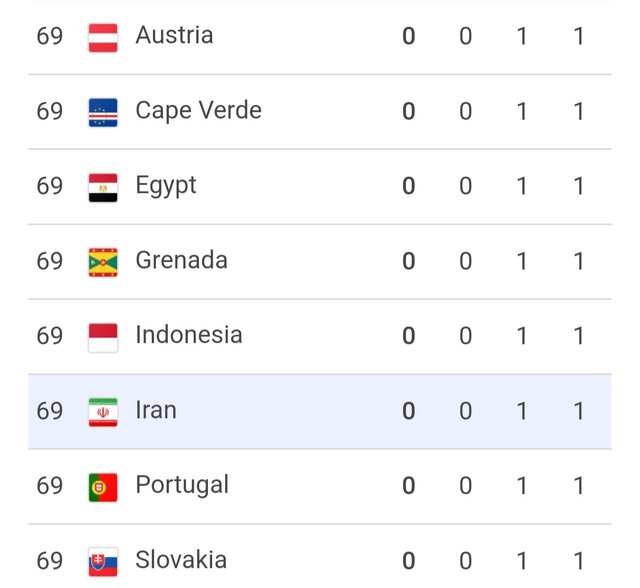Click the Cape Verde flag icon
Screen dimensions: 640x588
click(103, 111)
